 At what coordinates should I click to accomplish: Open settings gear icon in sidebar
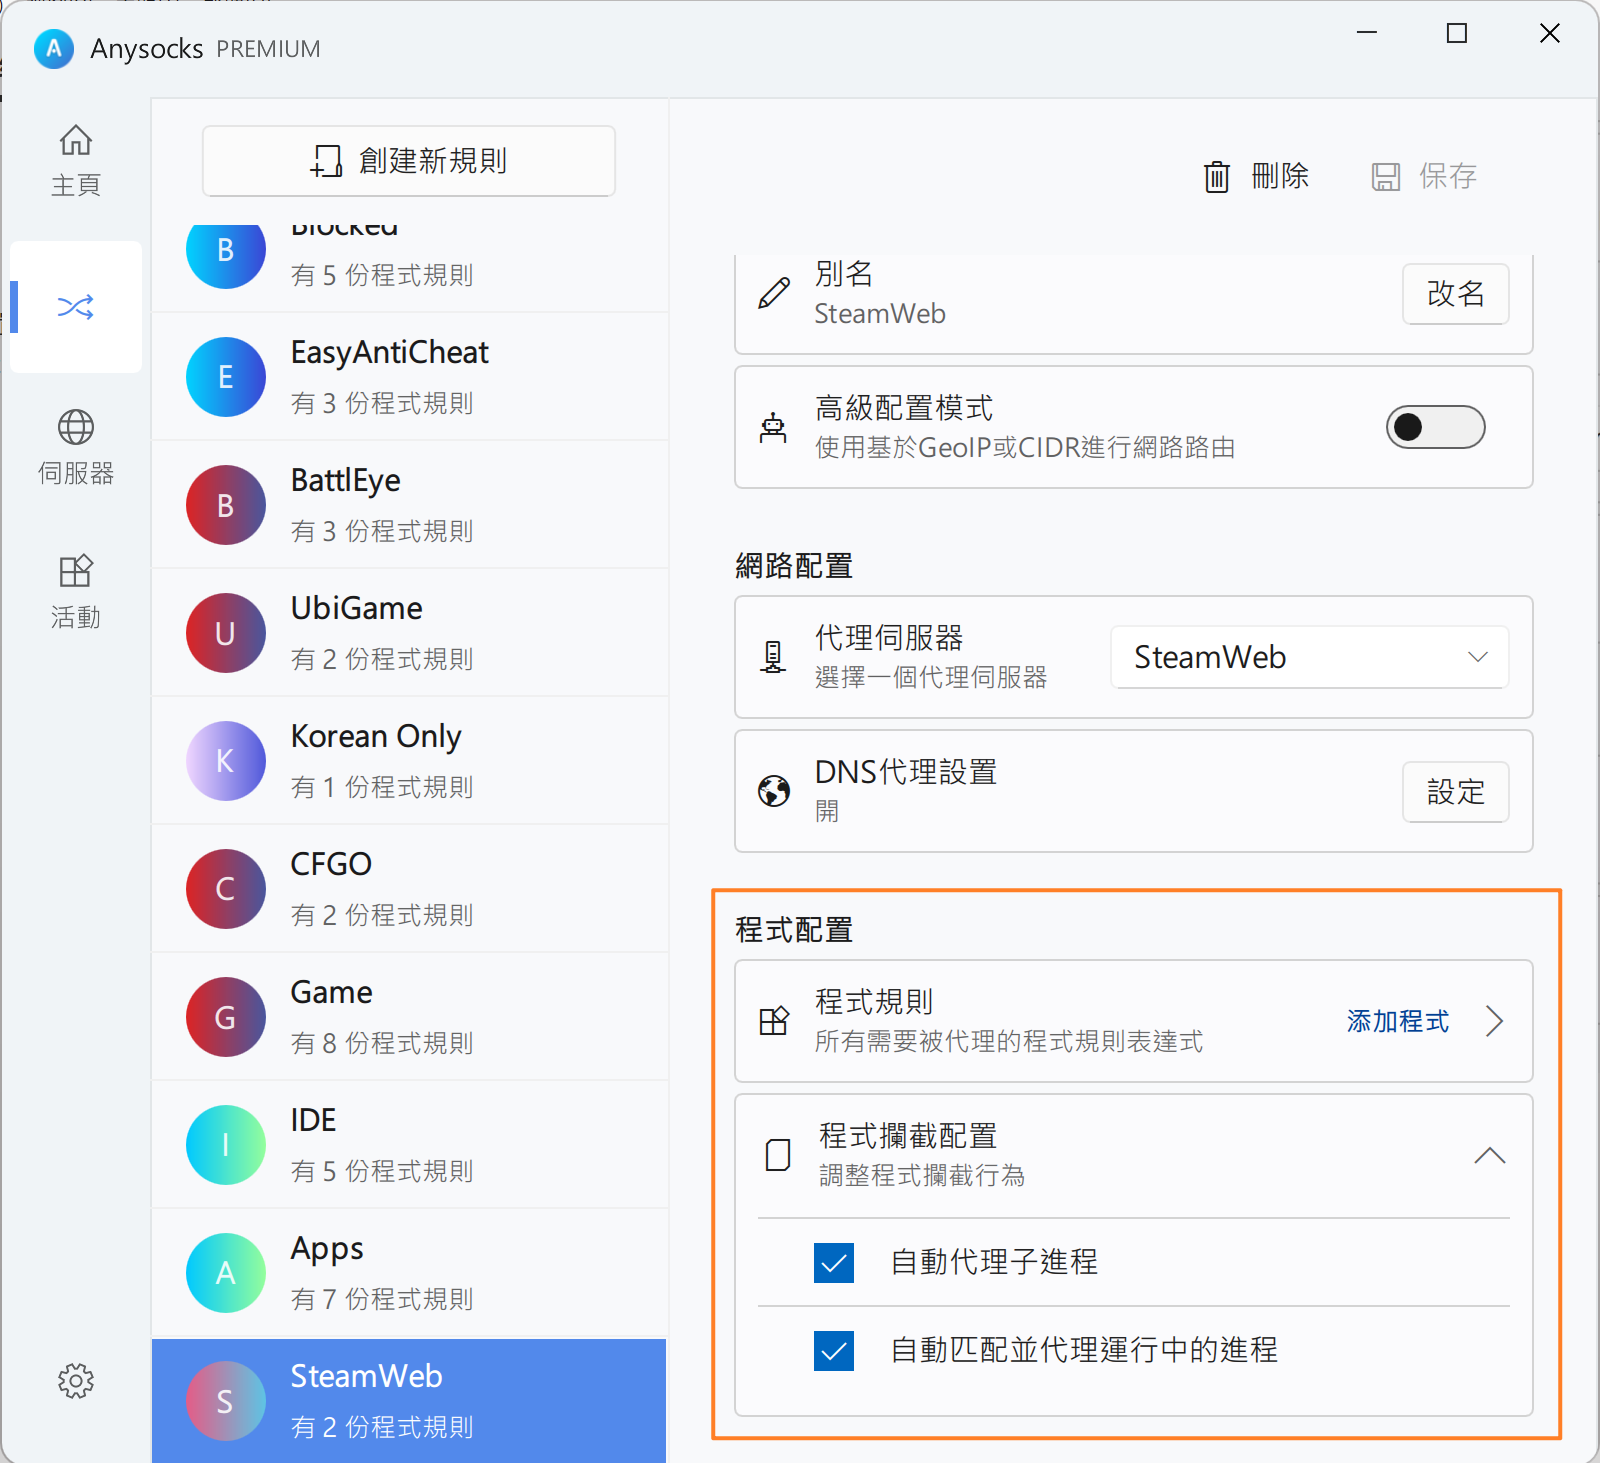pos(76,1381)
